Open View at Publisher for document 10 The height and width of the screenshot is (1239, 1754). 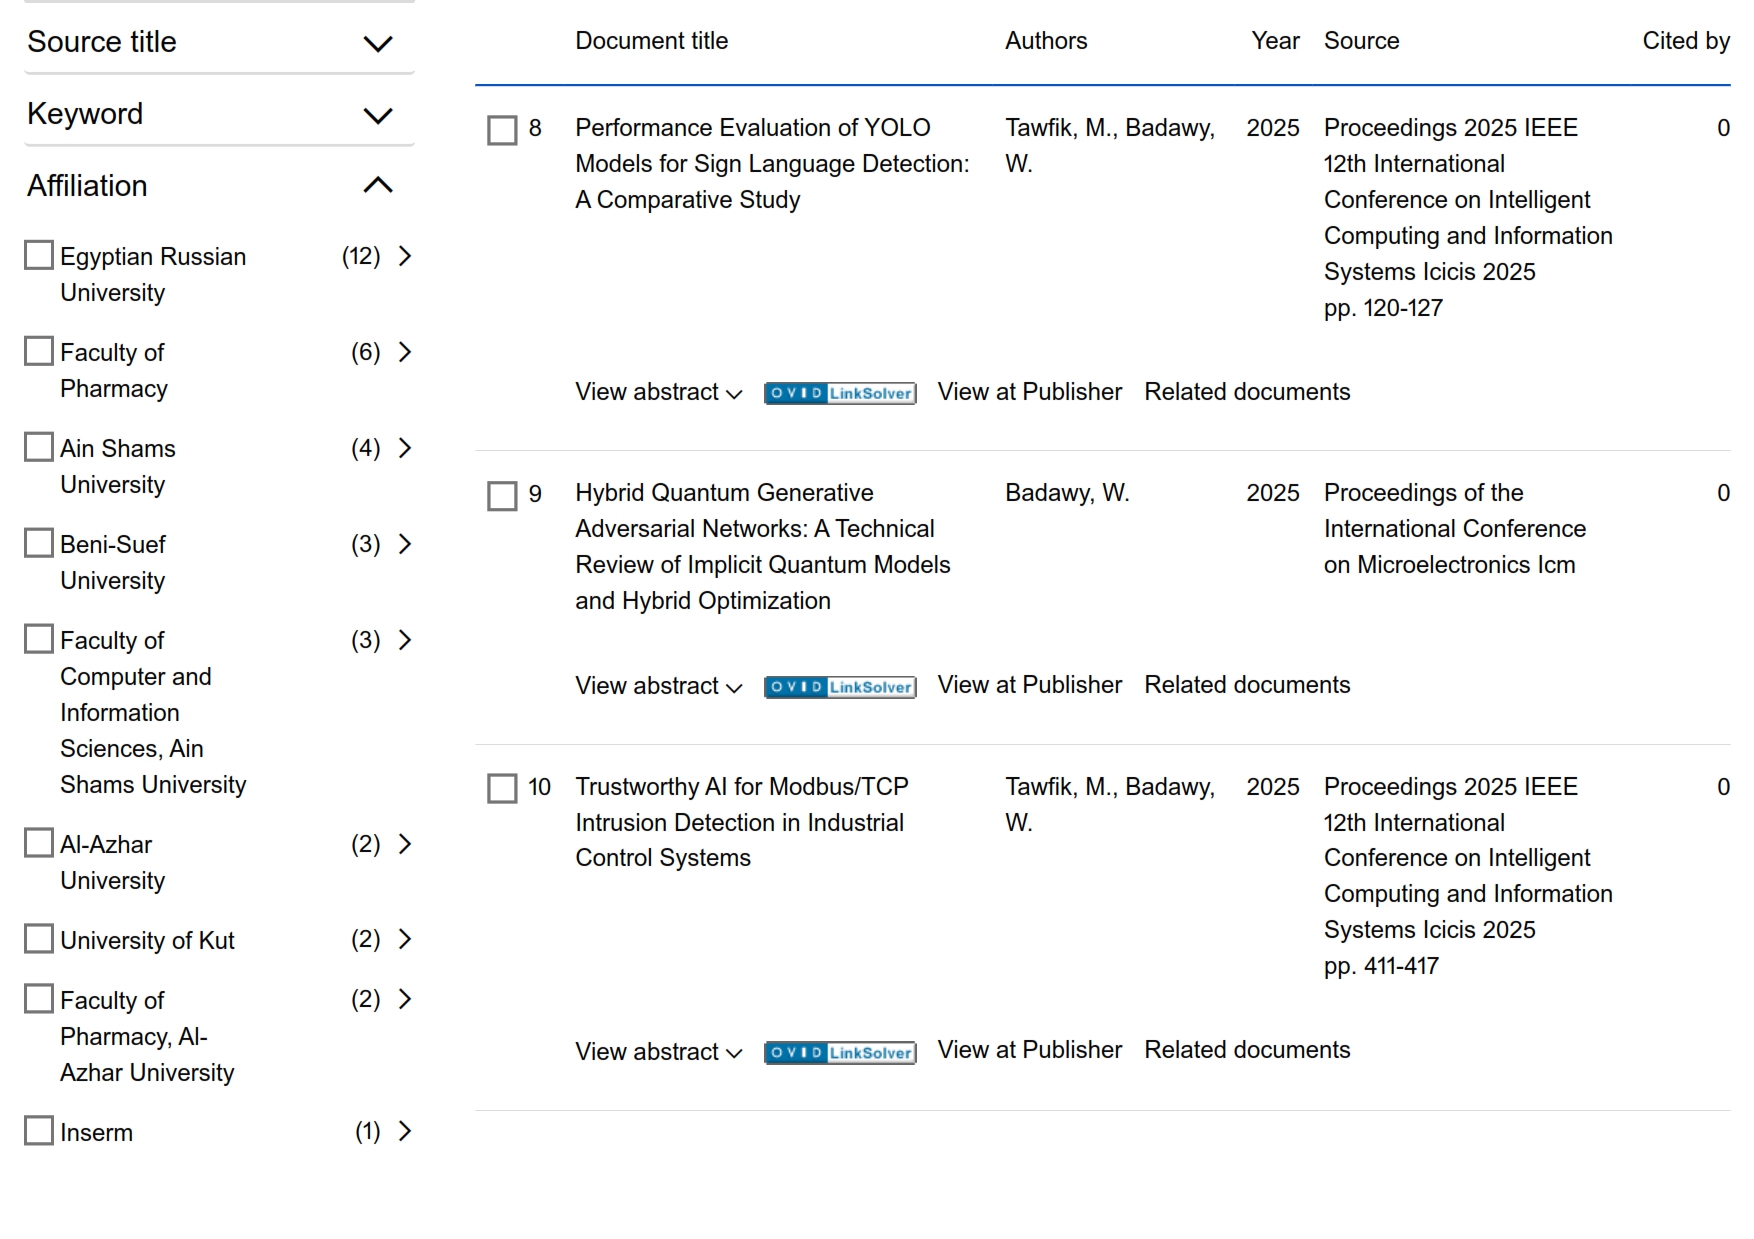(1029, 1050)
